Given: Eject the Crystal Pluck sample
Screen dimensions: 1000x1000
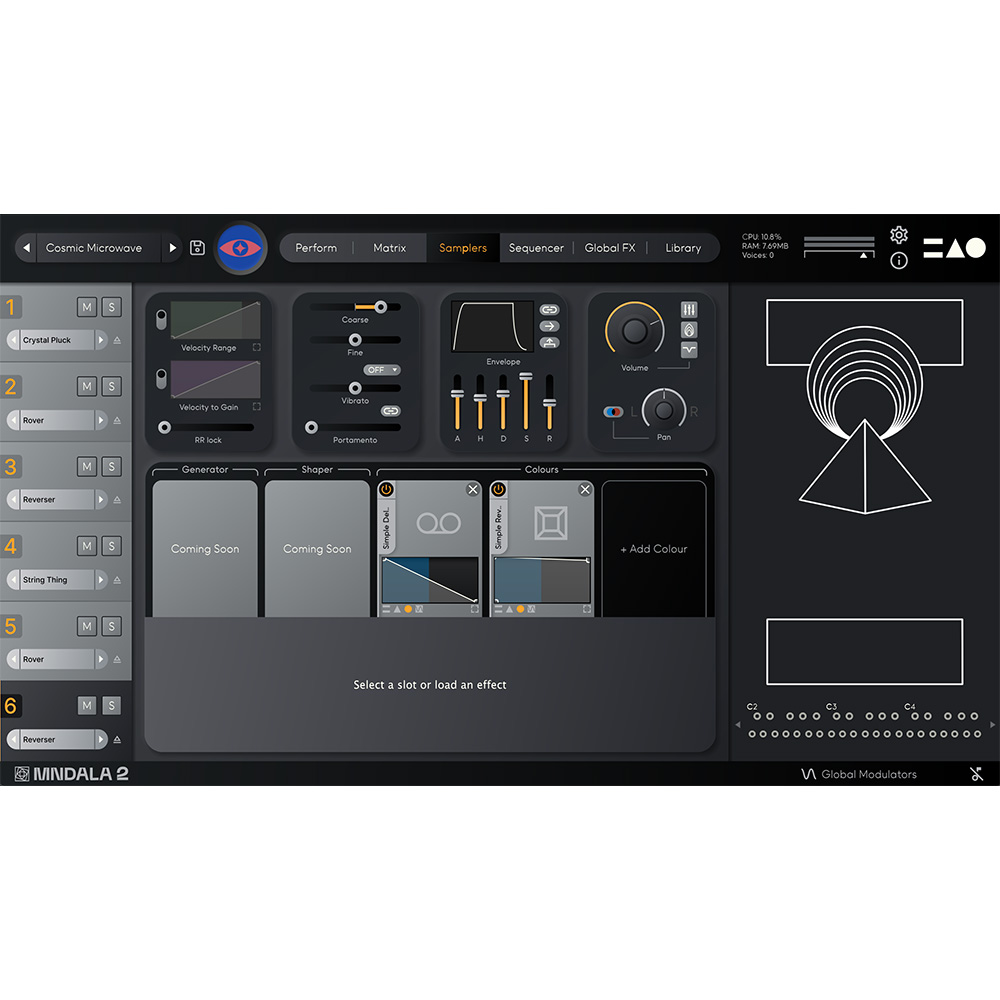Looking at the screenshot, I should [117, 340].
